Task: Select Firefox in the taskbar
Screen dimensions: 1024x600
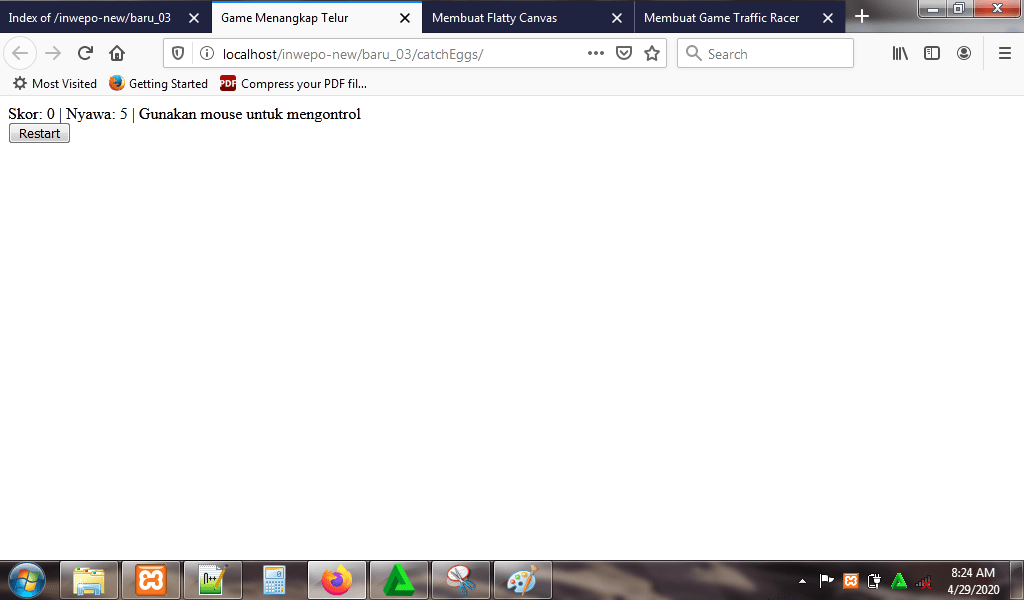Action: [x=337, y=580]
